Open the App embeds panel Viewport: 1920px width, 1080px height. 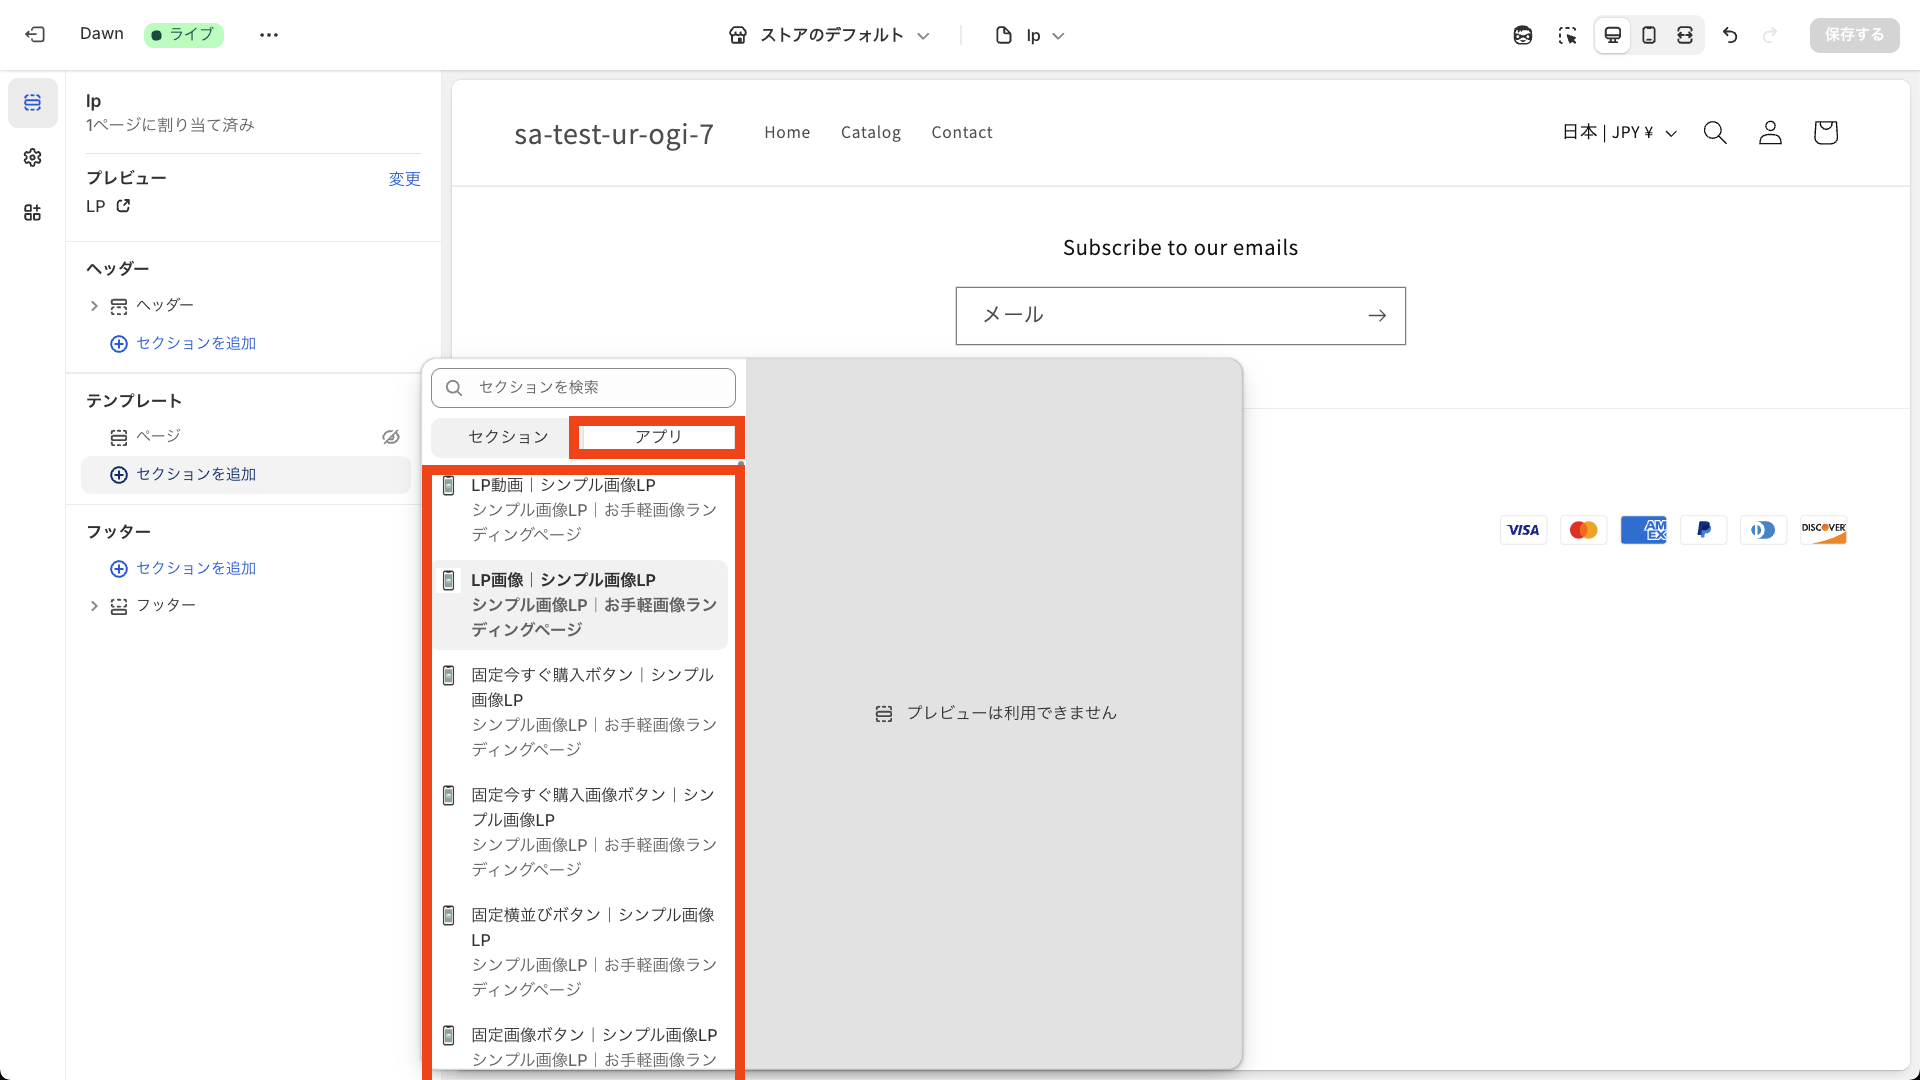32,212
